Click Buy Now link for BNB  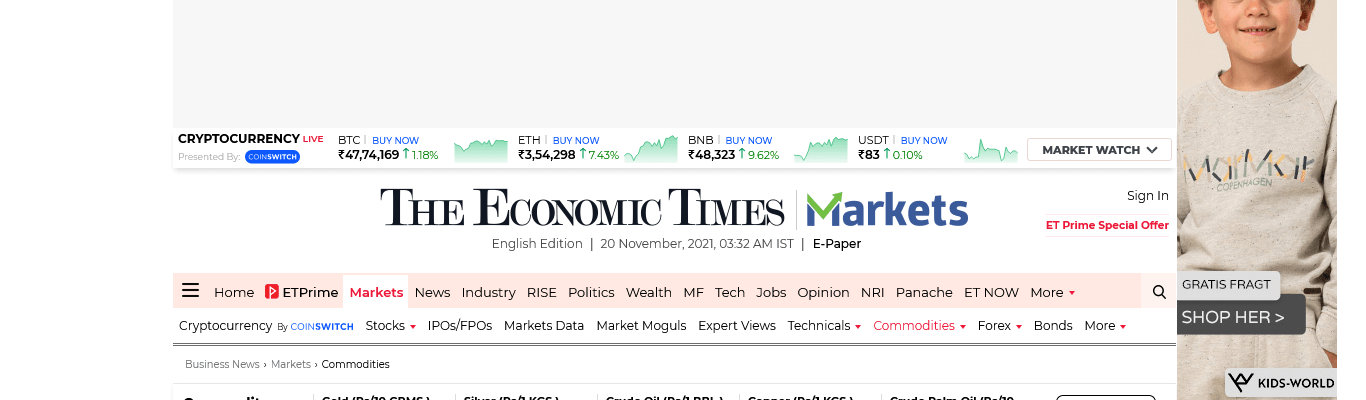(749, 140)
